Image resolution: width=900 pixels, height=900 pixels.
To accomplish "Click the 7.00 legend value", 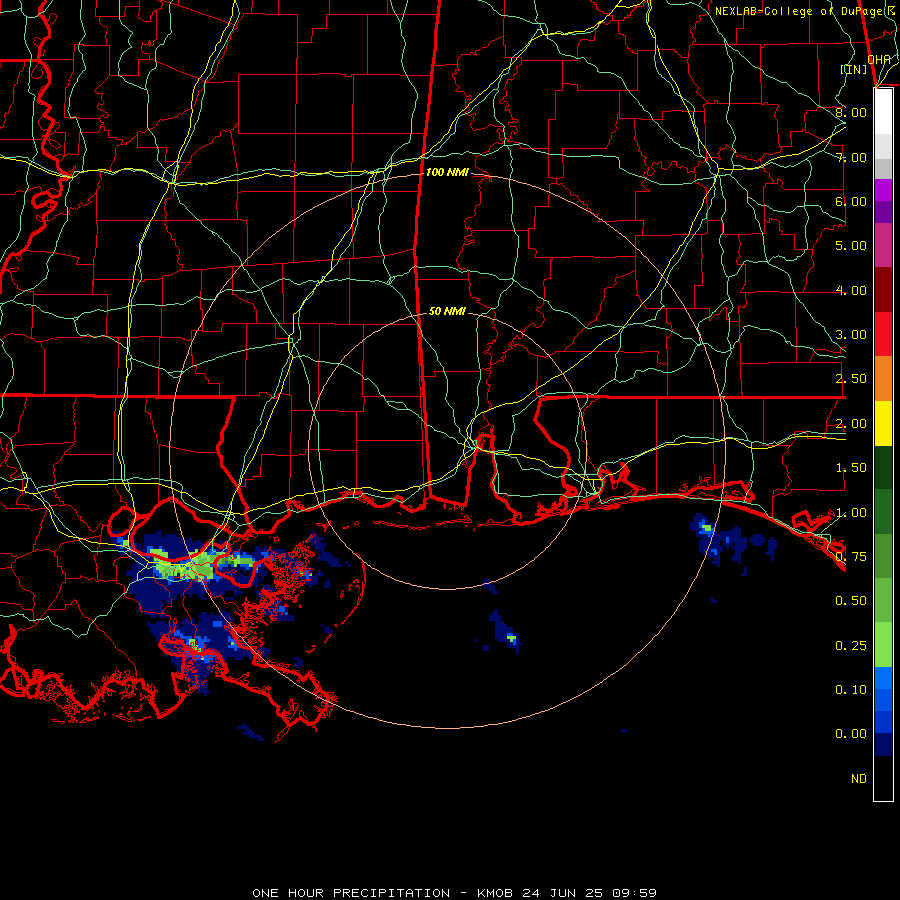I will click(x=851, y=157).
